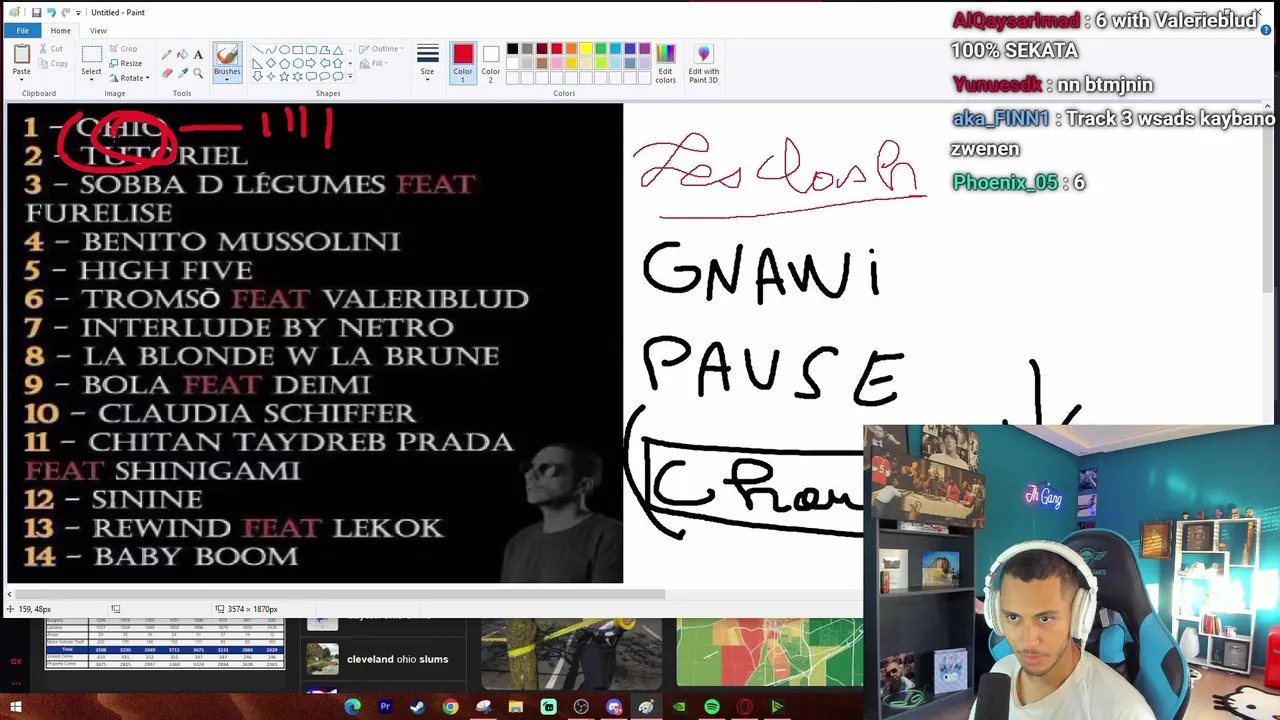Click the Copy button
The image size is (1280, 720).
[x=52, y=64]
